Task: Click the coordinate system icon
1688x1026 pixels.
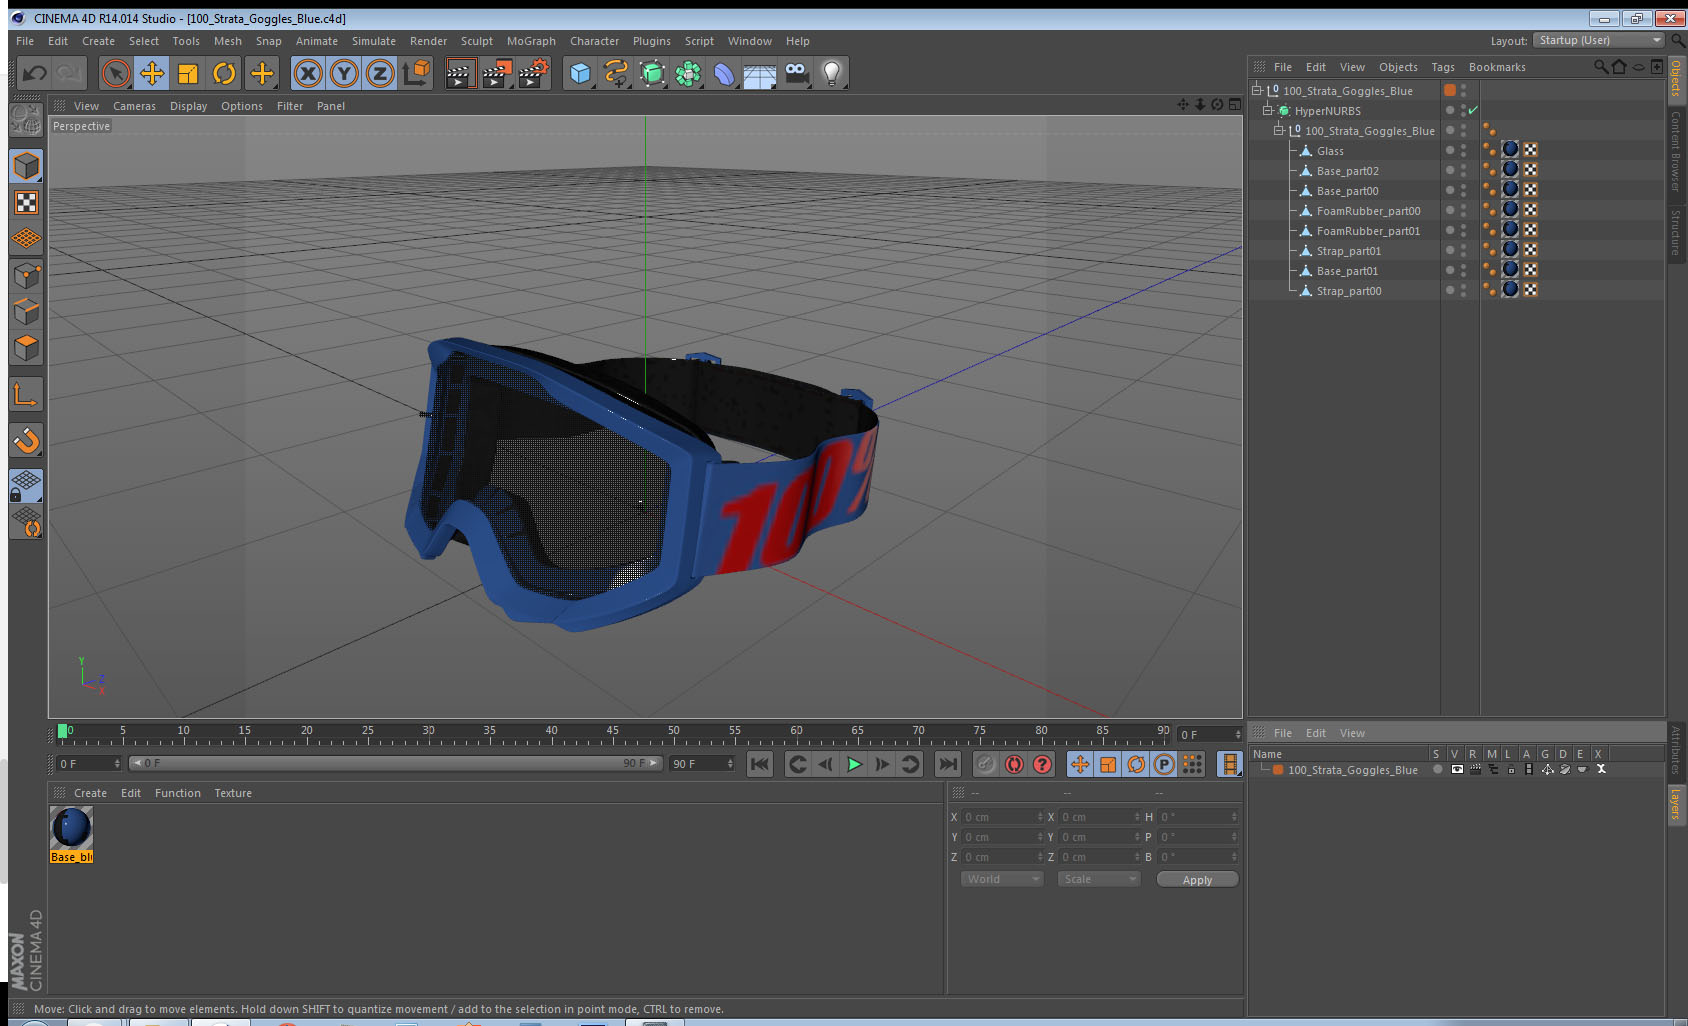Action: point(416,73)
